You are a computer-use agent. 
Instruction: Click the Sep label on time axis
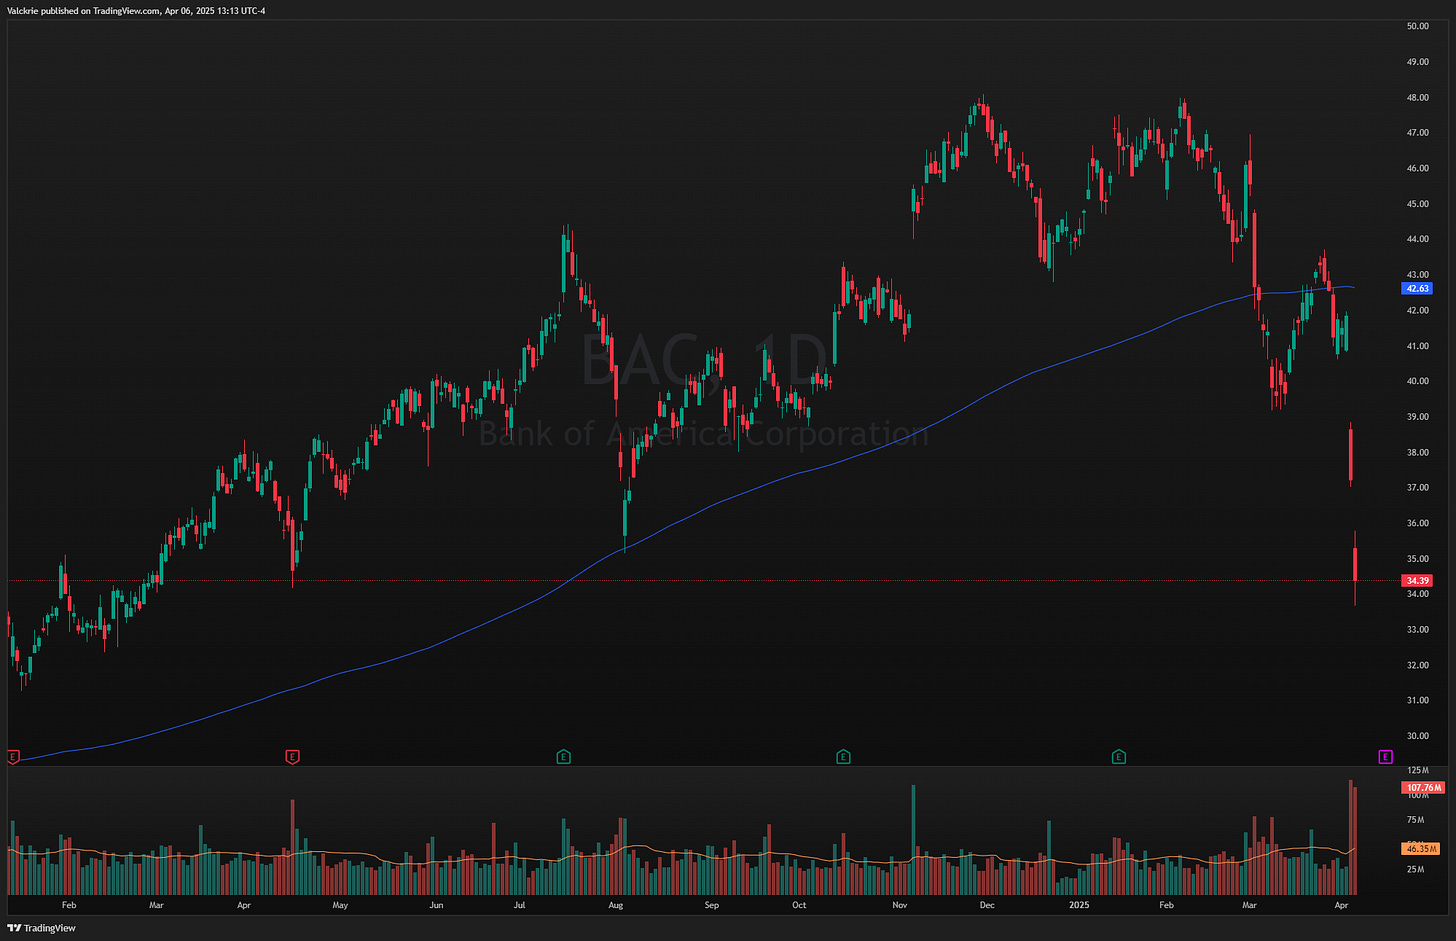tap(712, 905)
